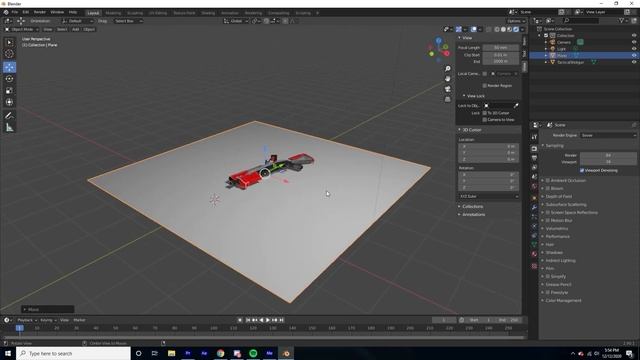This screenshot has width=640, height=360.
Task: Enable Screen Space Reflections checkbox
Action: pyautogui.click(x=548, y=213)
